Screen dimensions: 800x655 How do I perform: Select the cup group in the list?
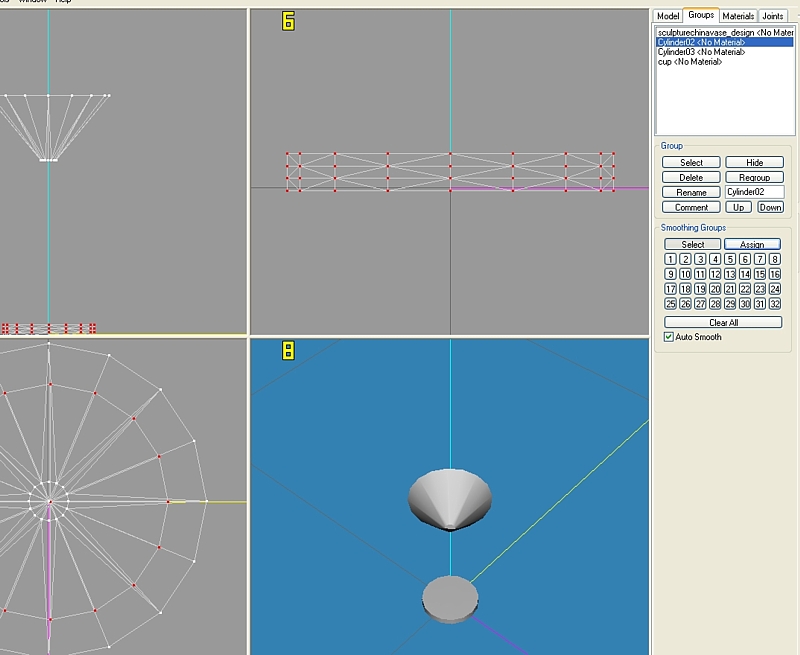(x=689, y=62)
